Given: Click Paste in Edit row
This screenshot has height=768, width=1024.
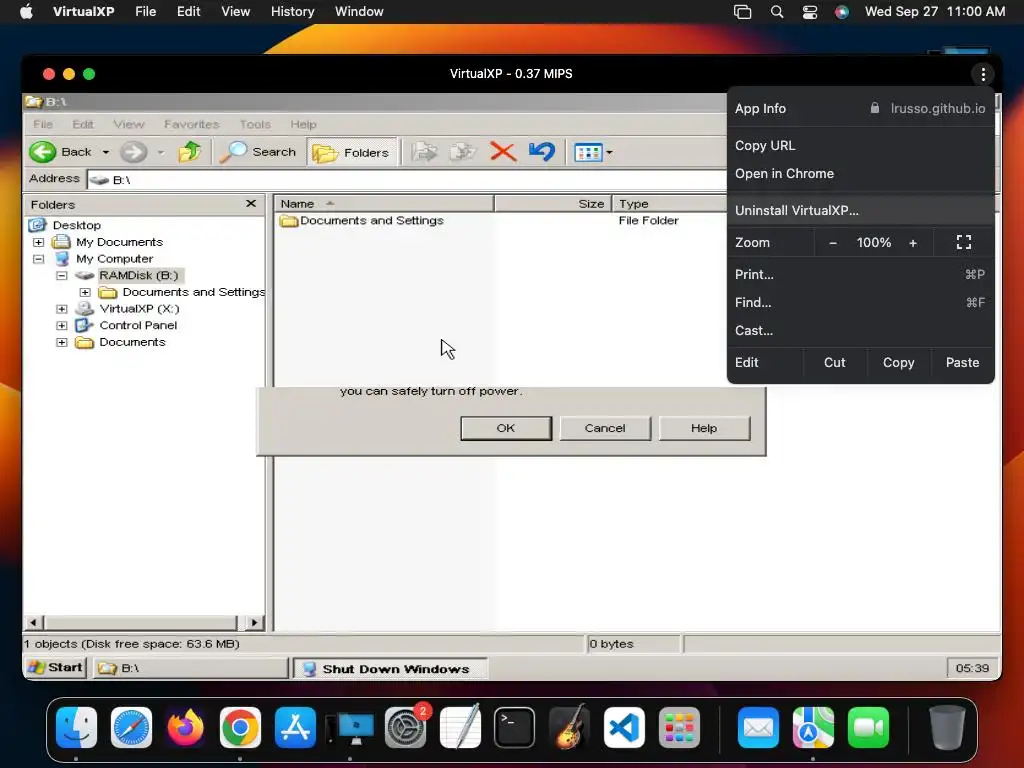Looking at the screenshot, I should (x=963, y=362).
